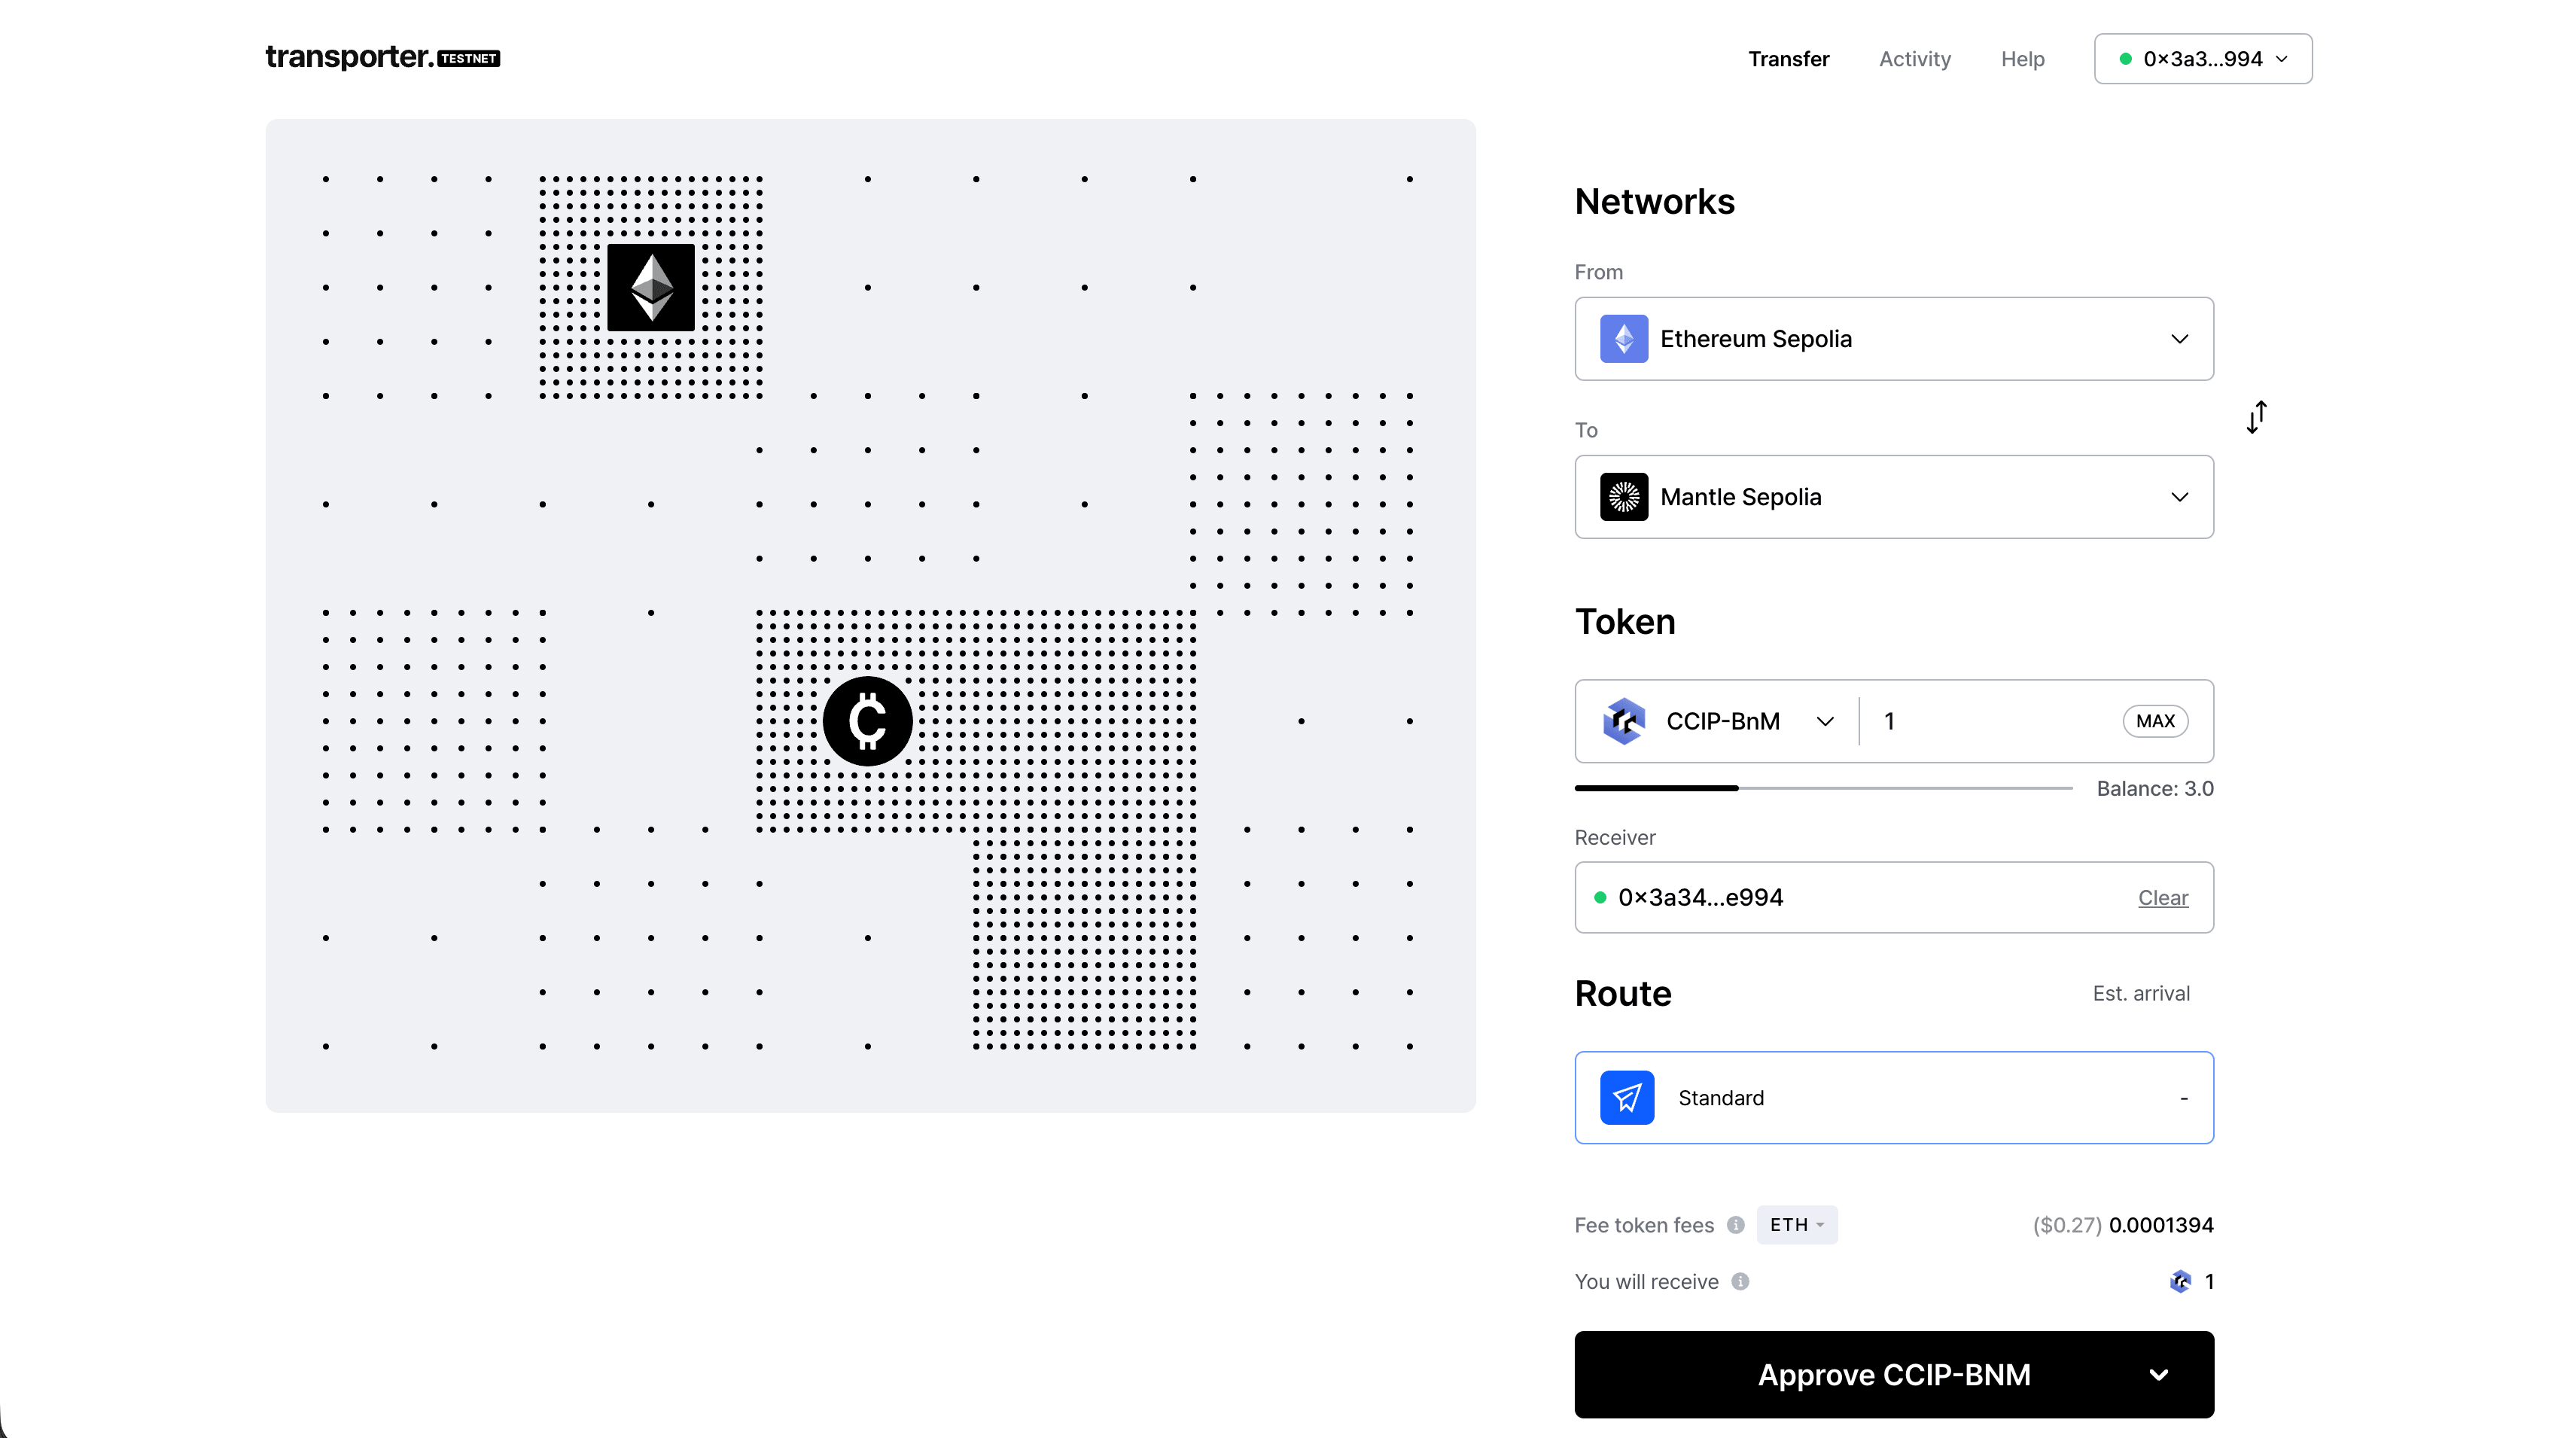Open the Help page
Viewport: 2576px width, 1438px height.
tap(2022, 59)
